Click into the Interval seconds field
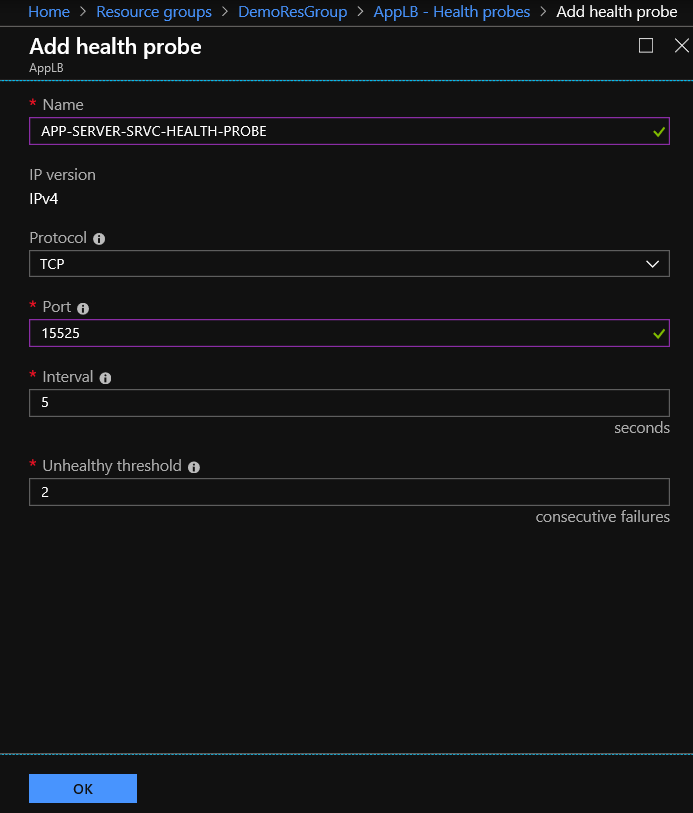 point(349,403)
